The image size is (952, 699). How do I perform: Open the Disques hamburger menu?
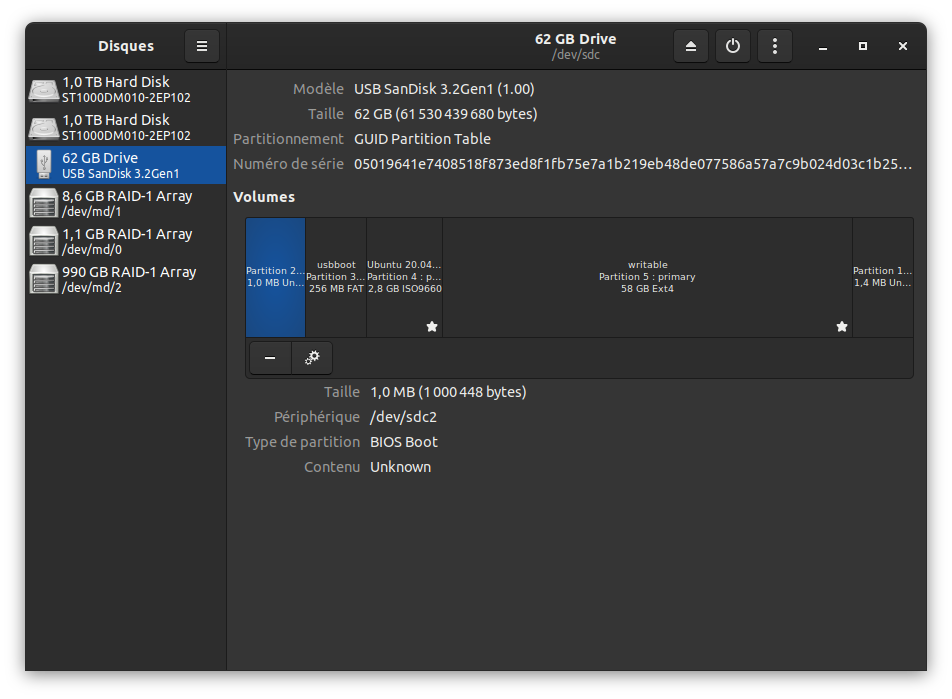pyautogui.click(x=202, y=46)
